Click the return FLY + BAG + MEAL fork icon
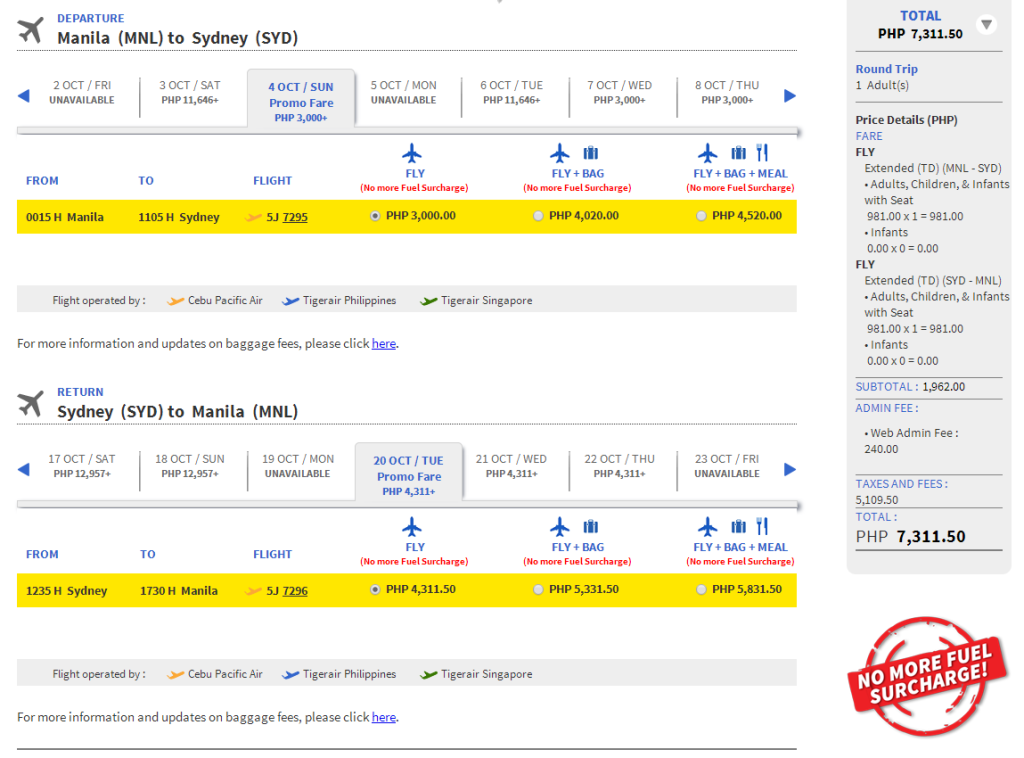 pyautogui.click(x=762, y=526)
